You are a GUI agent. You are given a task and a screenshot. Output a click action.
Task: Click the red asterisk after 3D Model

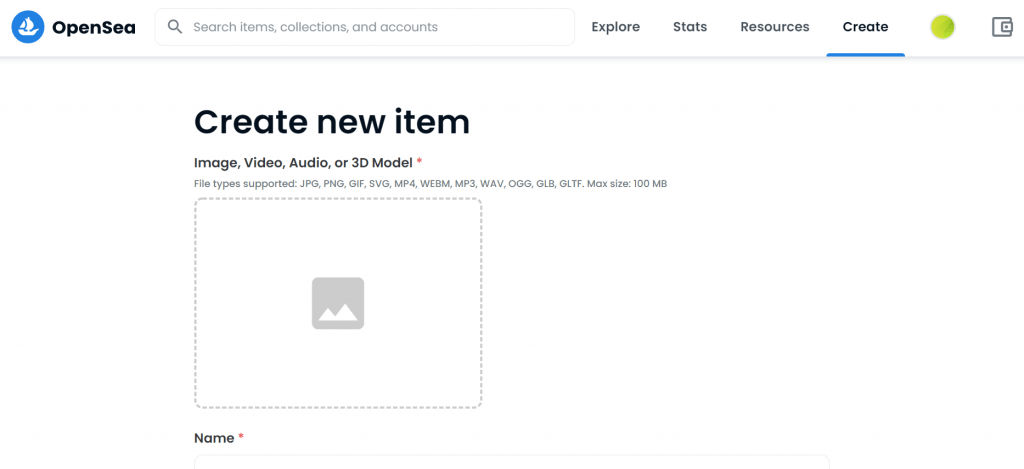[x=419, y=161]
